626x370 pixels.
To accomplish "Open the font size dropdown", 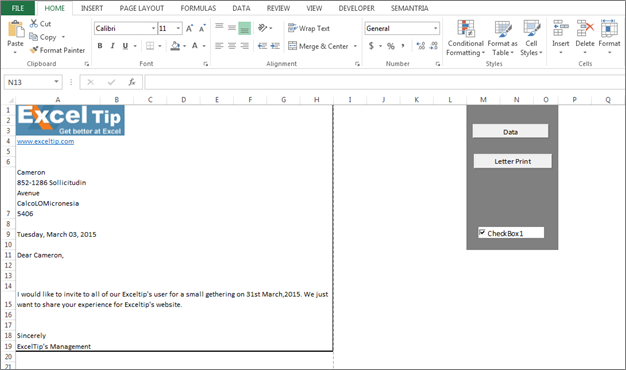I will [x=178, y=28].
